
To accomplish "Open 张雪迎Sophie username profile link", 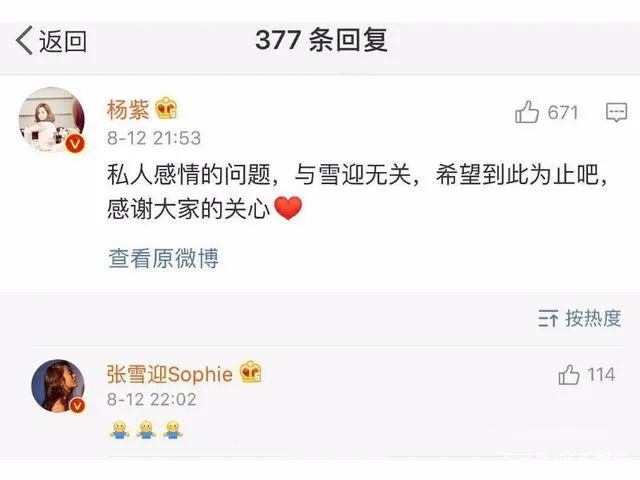I will pyautogui.click(x=170, y=374).
